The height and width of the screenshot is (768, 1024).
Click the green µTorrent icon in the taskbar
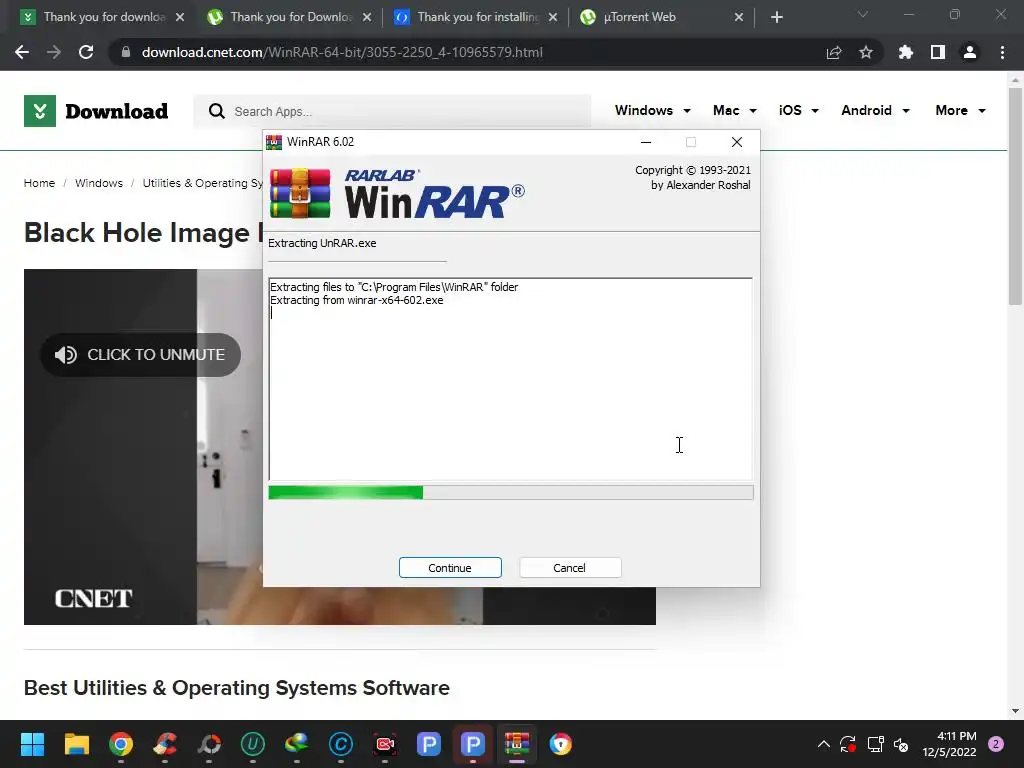click(253, 744)
